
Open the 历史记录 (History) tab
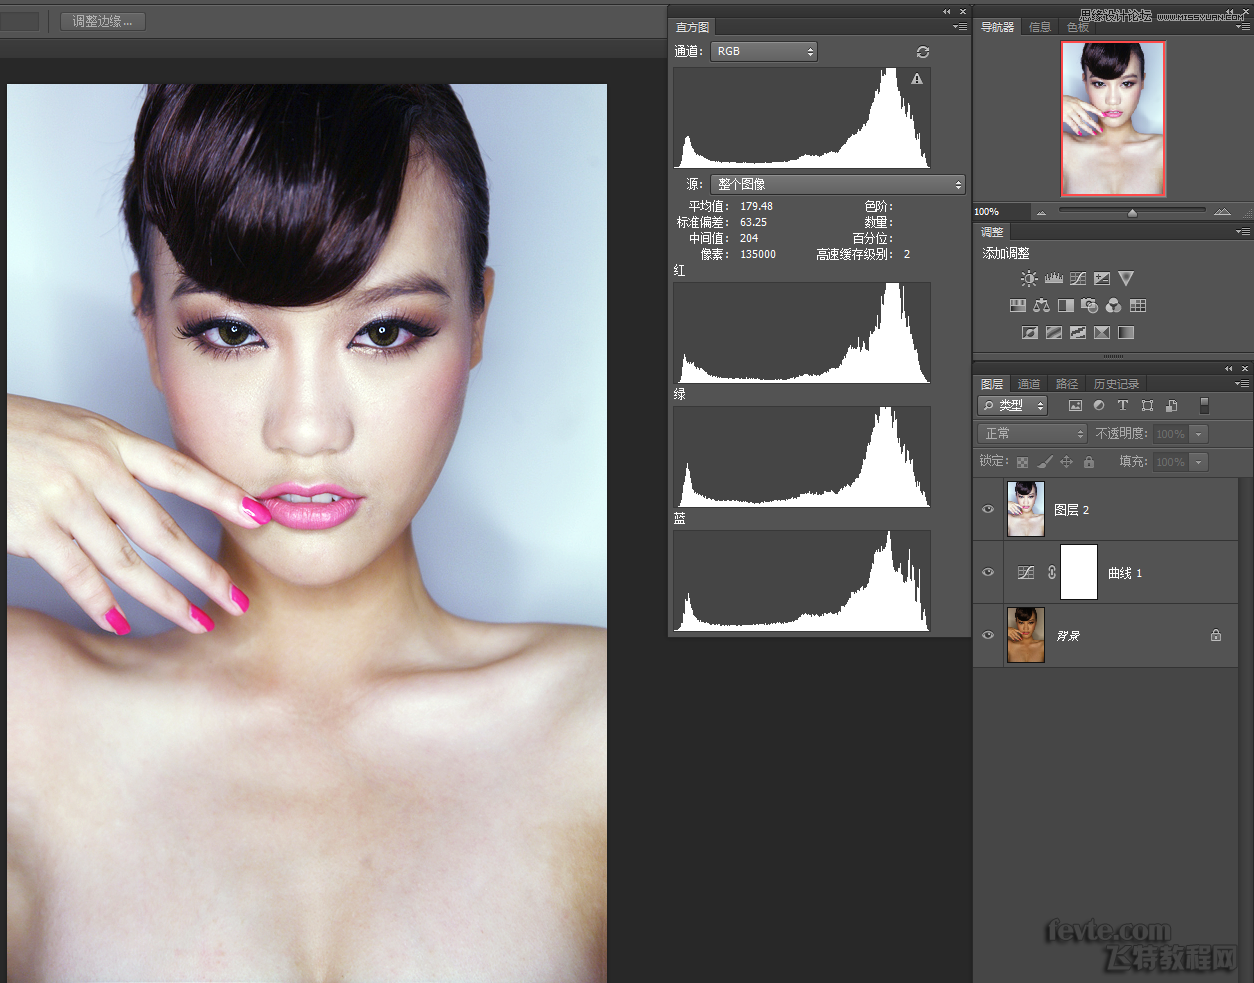[x=1116, y=384]
